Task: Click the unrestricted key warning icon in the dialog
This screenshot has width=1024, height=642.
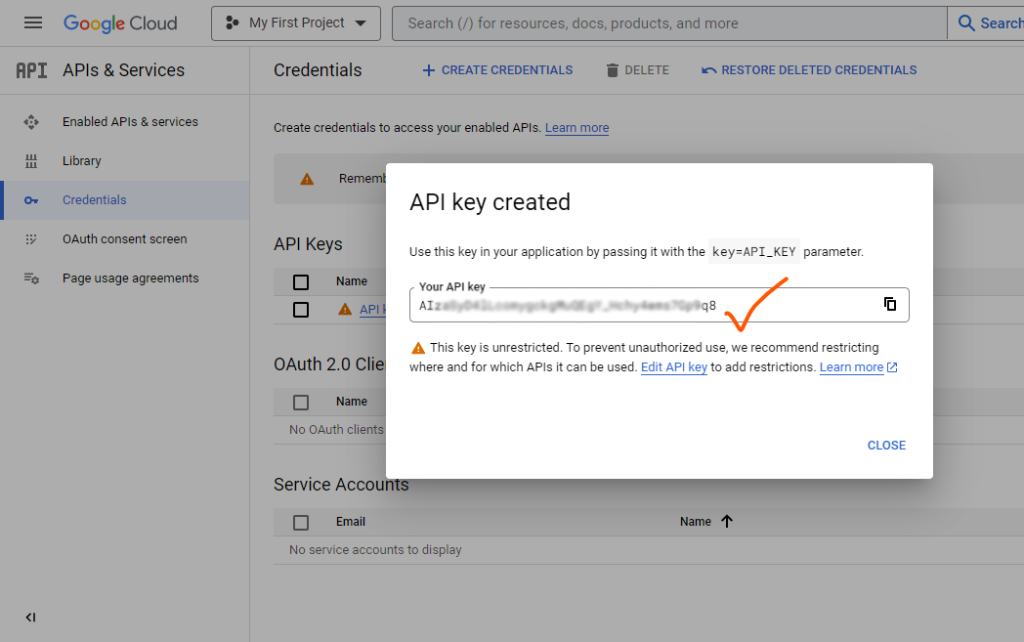Action: [418, 348]
